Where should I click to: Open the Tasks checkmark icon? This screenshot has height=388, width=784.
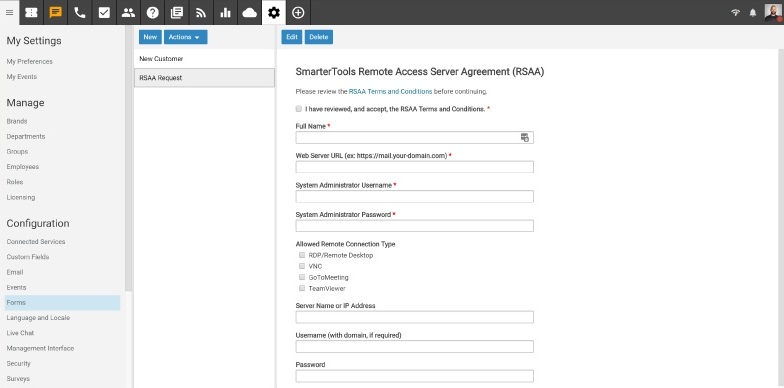[104, 12]
